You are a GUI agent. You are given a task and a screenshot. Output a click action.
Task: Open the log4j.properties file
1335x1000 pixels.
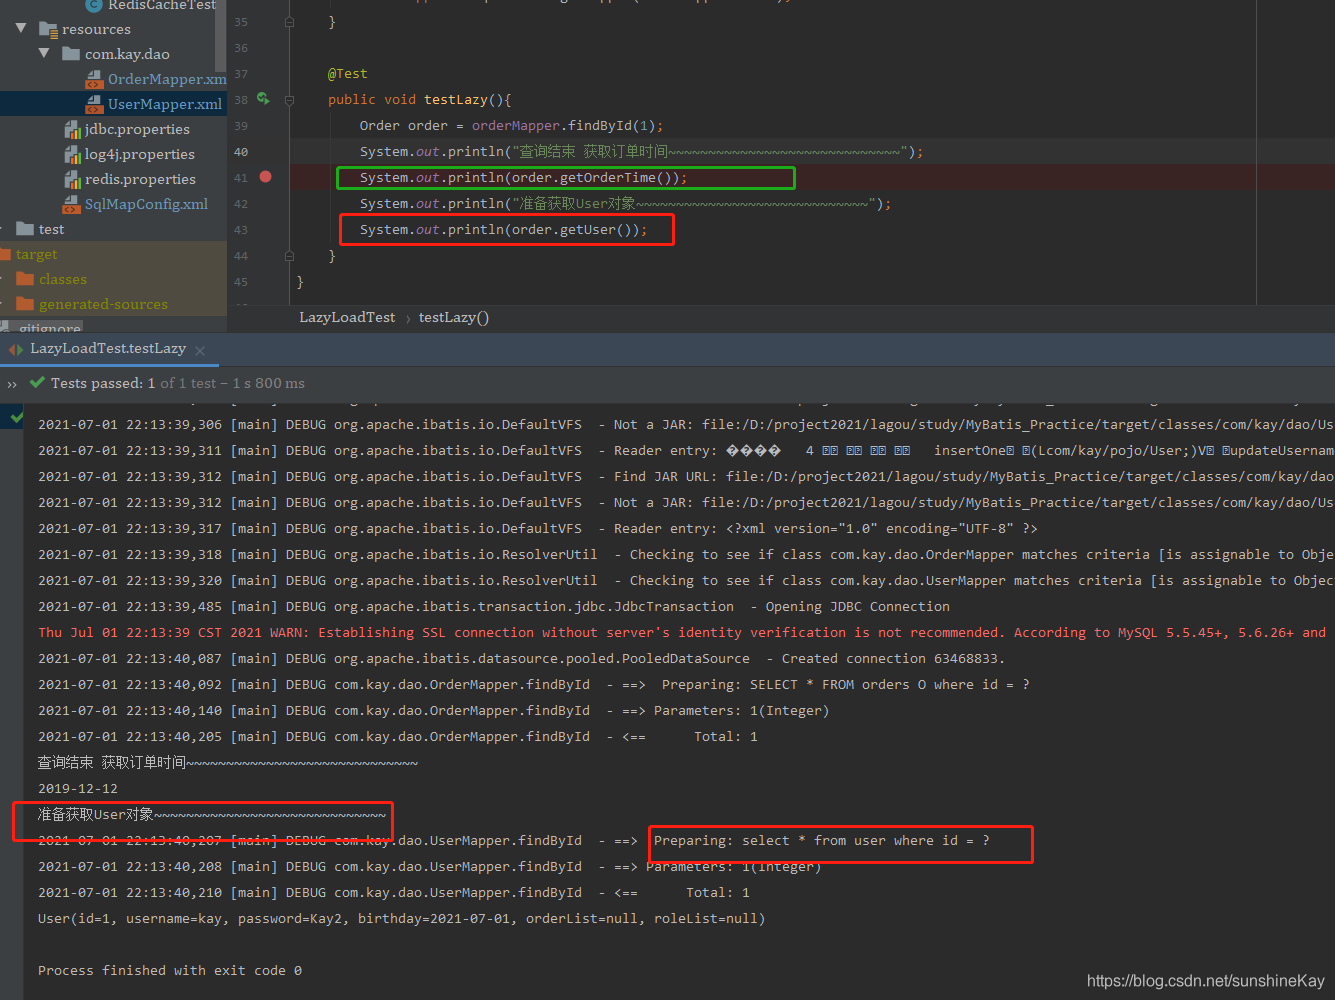point(140,154)
